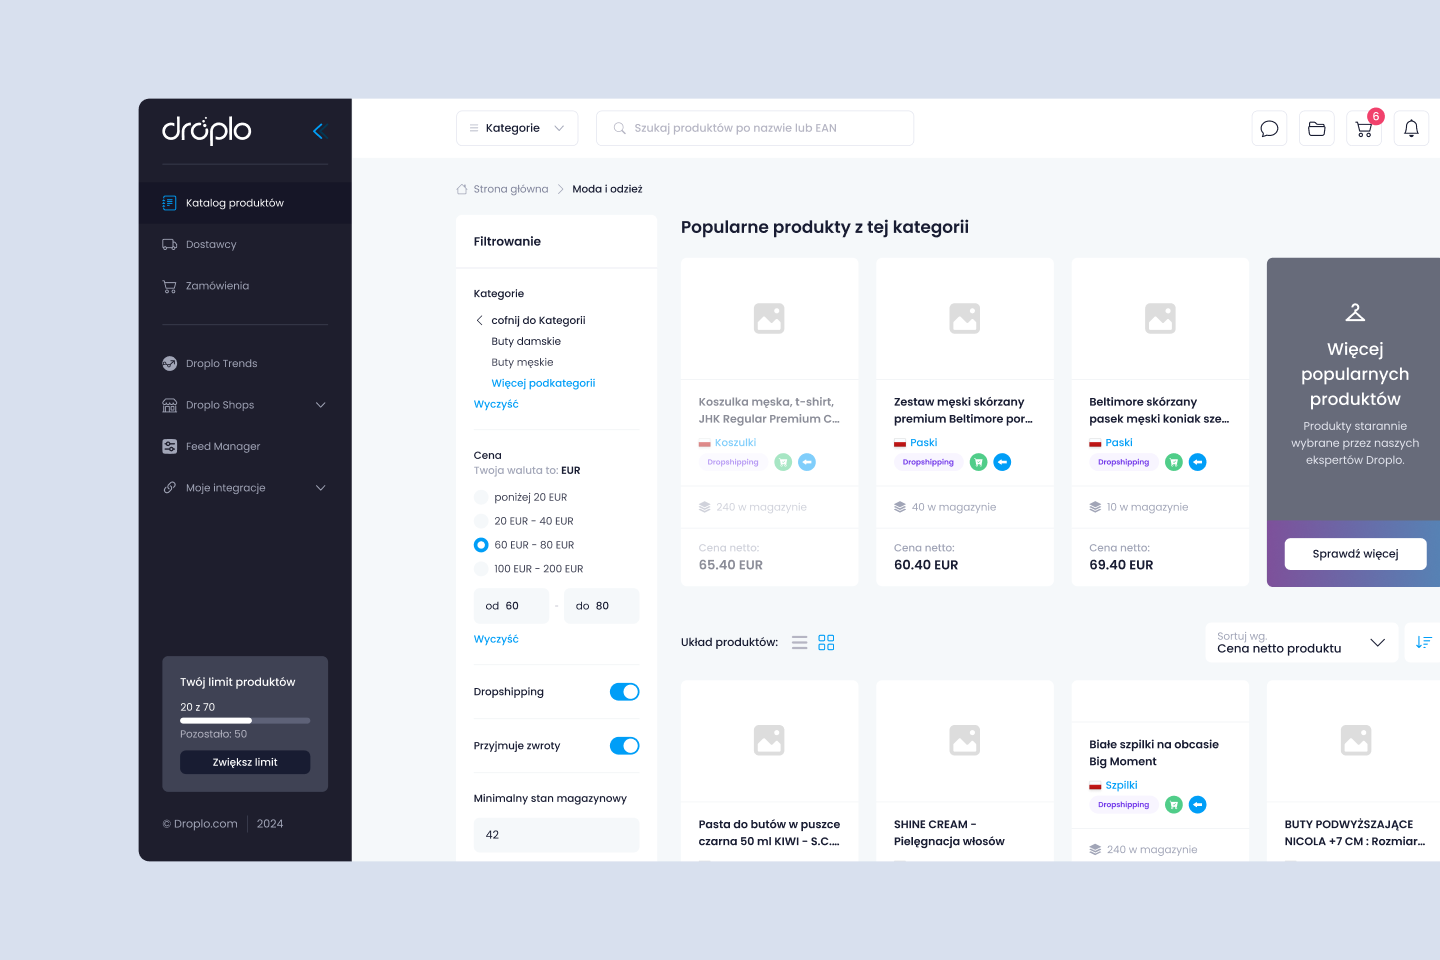This screenshot has height=960, width=1440.
Task: Open Katalog produktów in the sidebar
Action: pos(245,203)
